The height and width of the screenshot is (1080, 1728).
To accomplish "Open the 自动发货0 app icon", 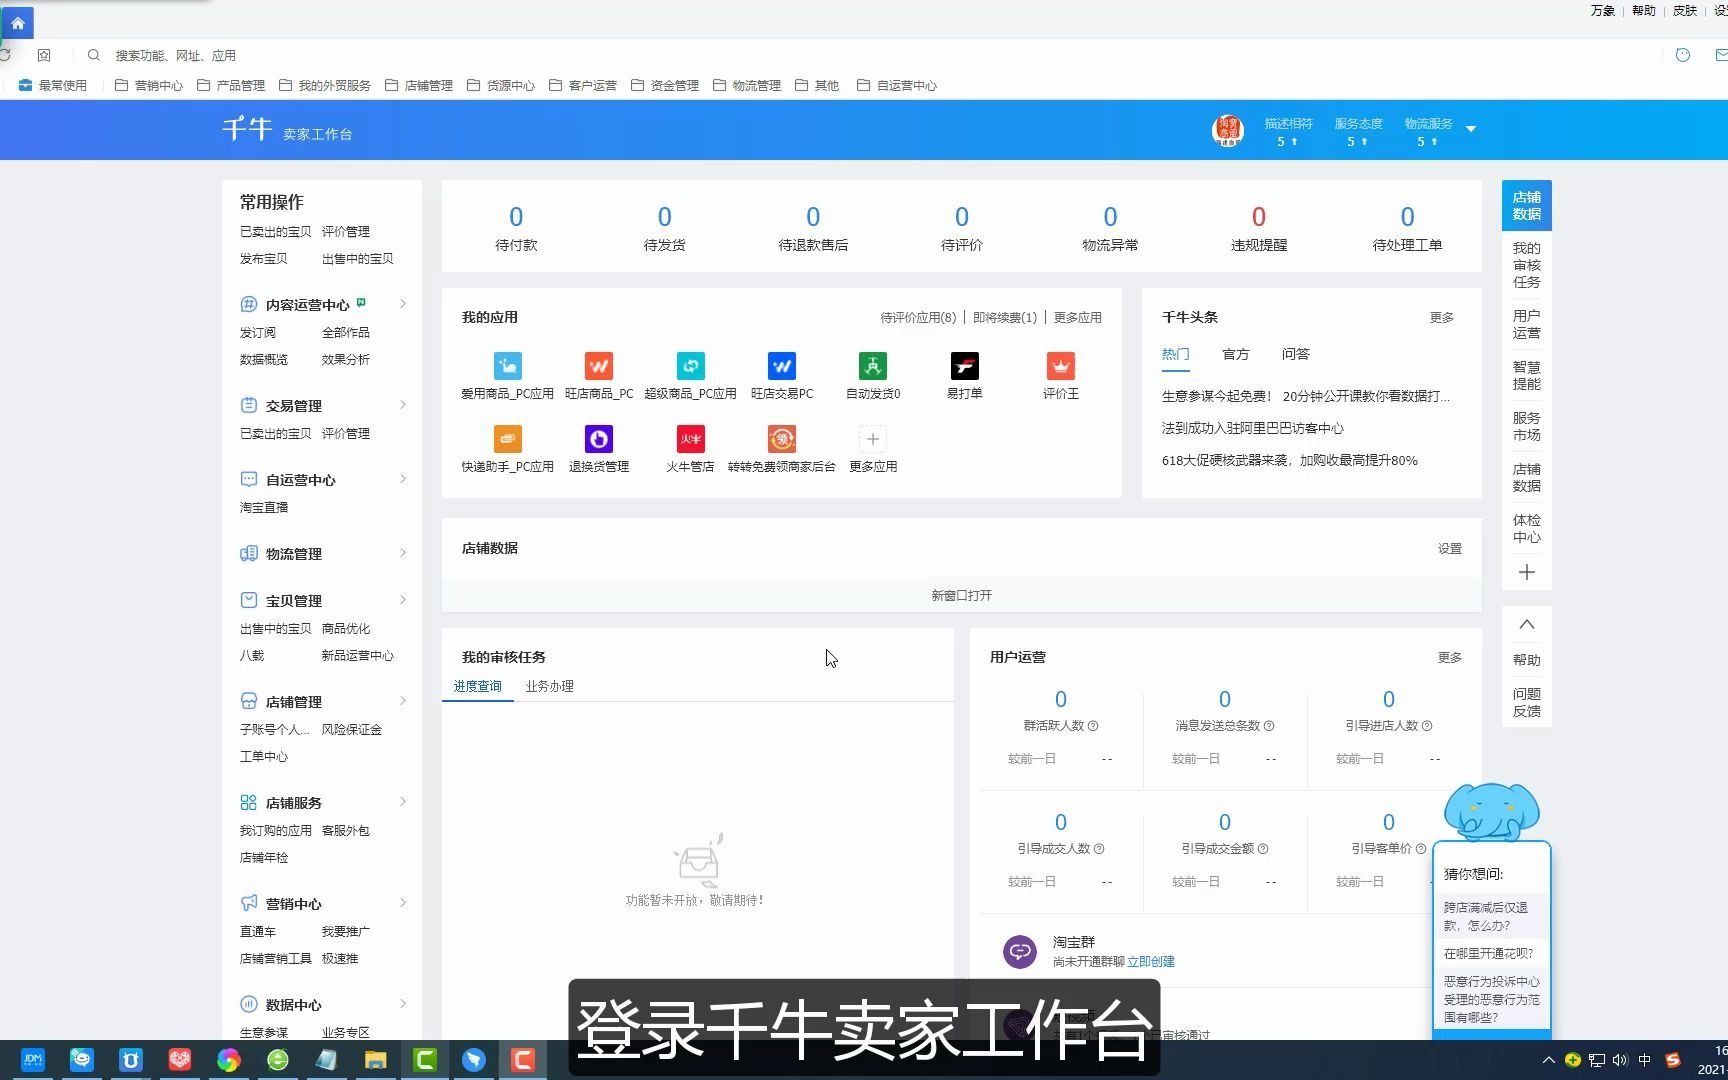I will tap(873, 366).
